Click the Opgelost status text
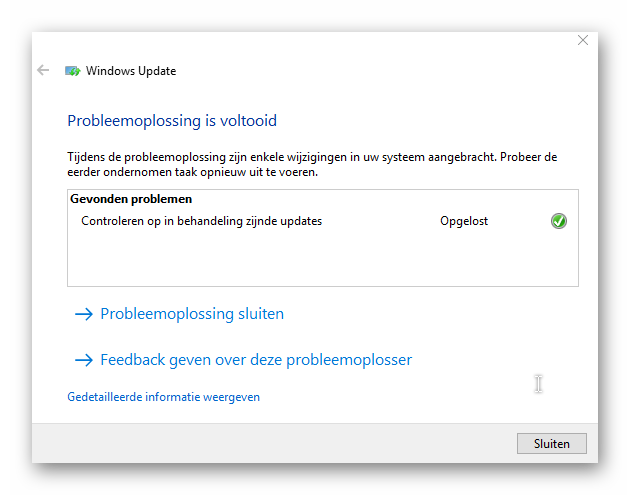Screen dimensions: 630x495 point(464,221)
